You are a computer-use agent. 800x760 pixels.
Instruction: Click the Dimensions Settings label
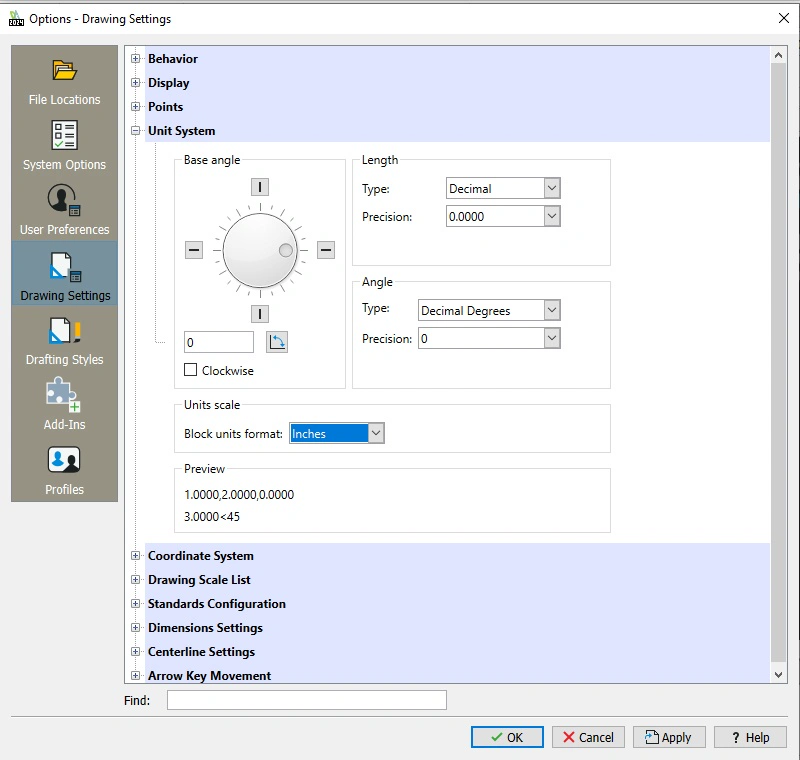205,627
